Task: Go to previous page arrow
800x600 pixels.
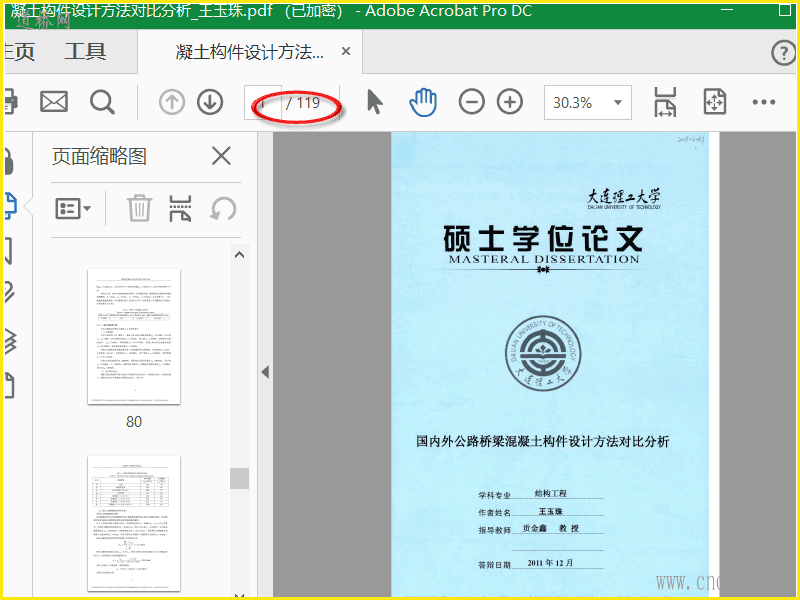Action: 171,102
